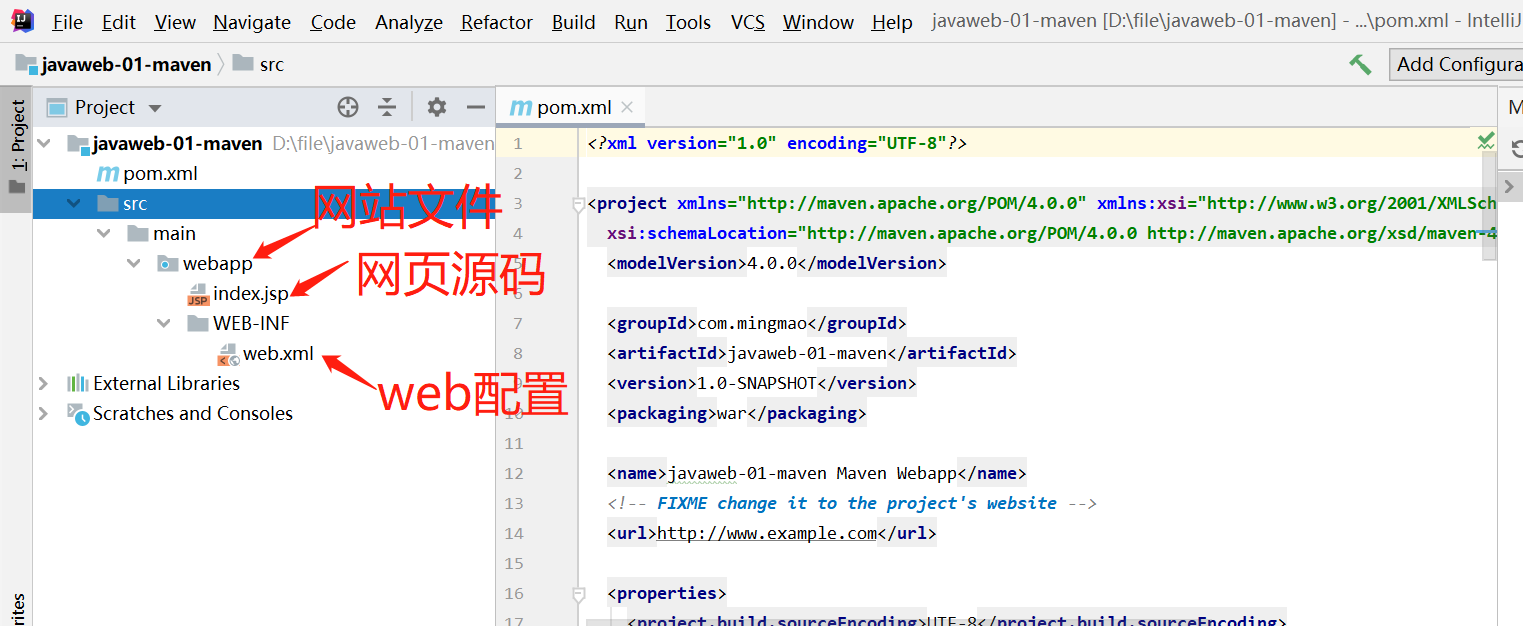Open the Refactor menu
The image size is (1523, 626).
[497, 22]
